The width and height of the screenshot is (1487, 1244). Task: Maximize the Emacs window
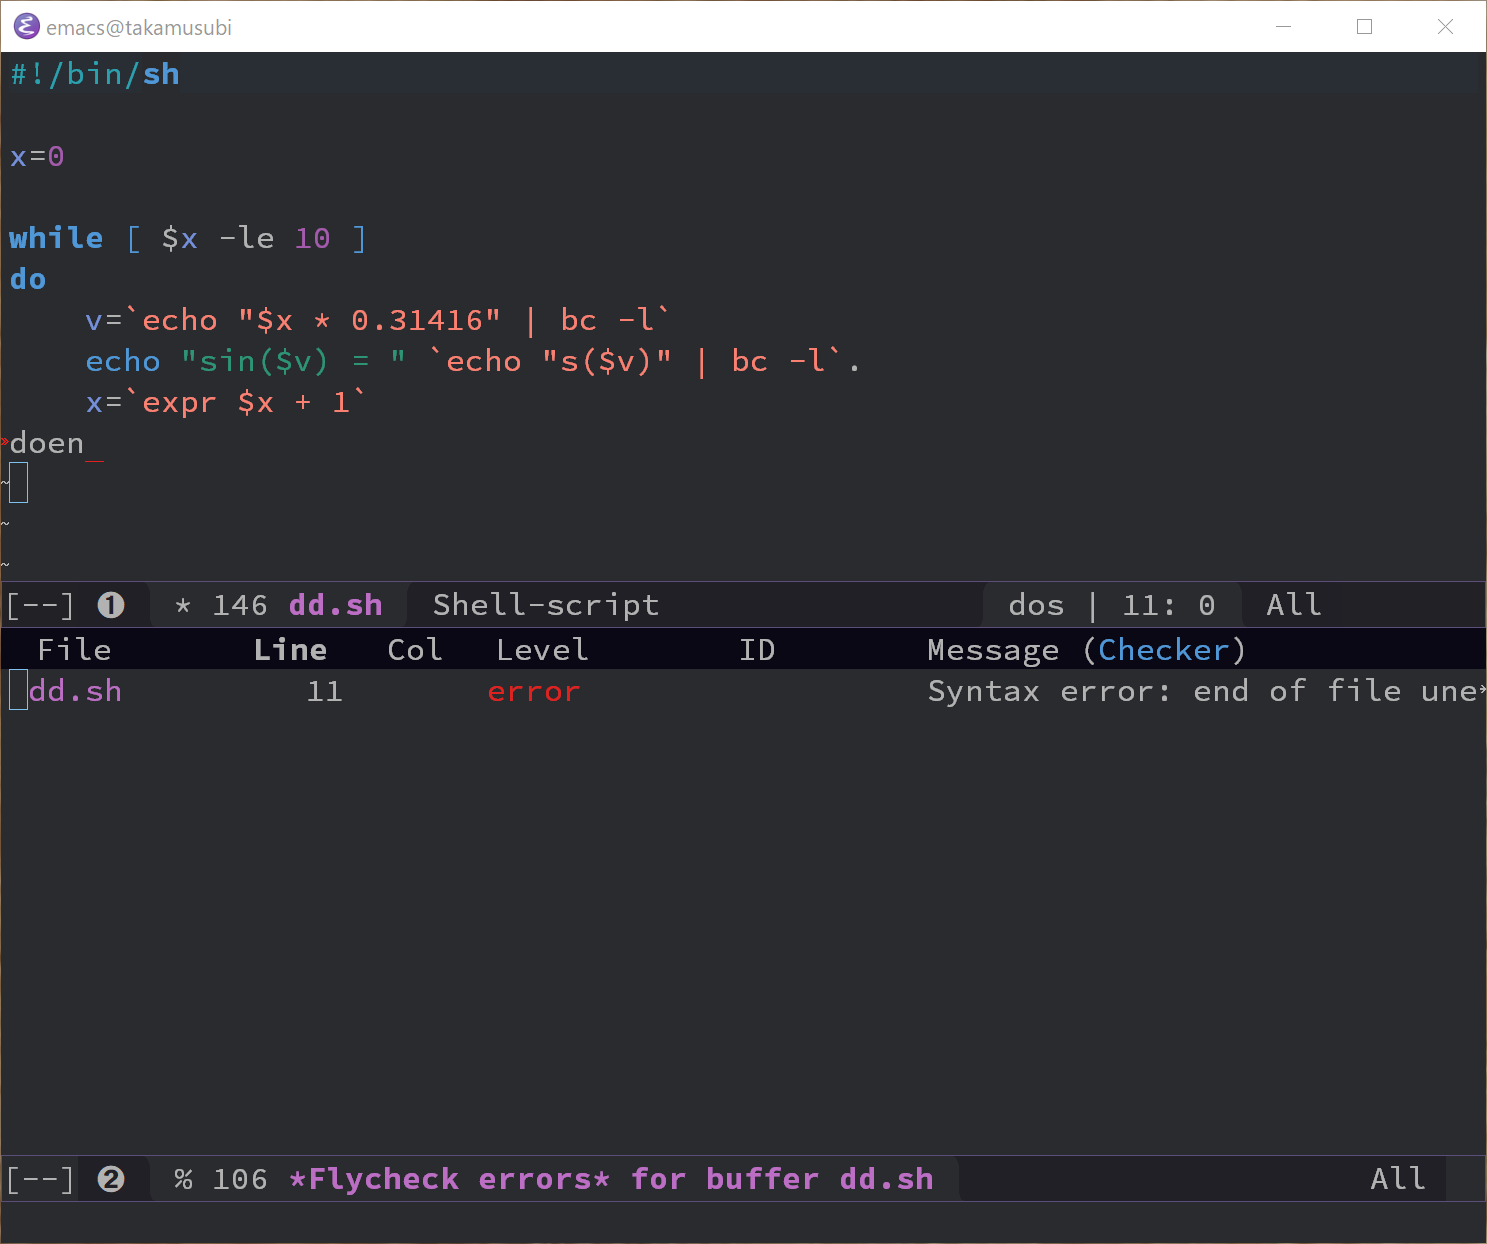tap(1364, 27)
